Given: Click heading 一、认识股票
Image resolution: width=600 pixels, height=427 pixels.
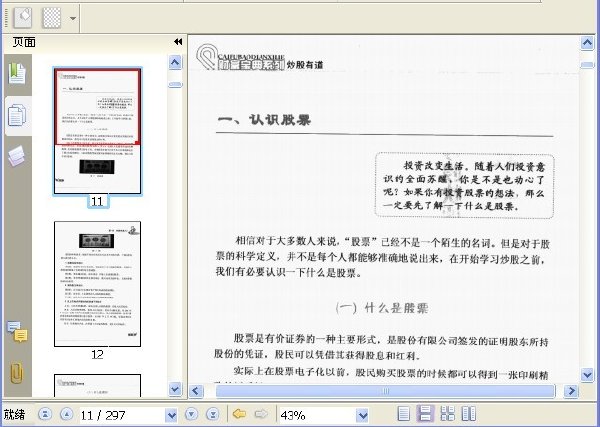Looking at the screenshot, I should click(264, 120).
